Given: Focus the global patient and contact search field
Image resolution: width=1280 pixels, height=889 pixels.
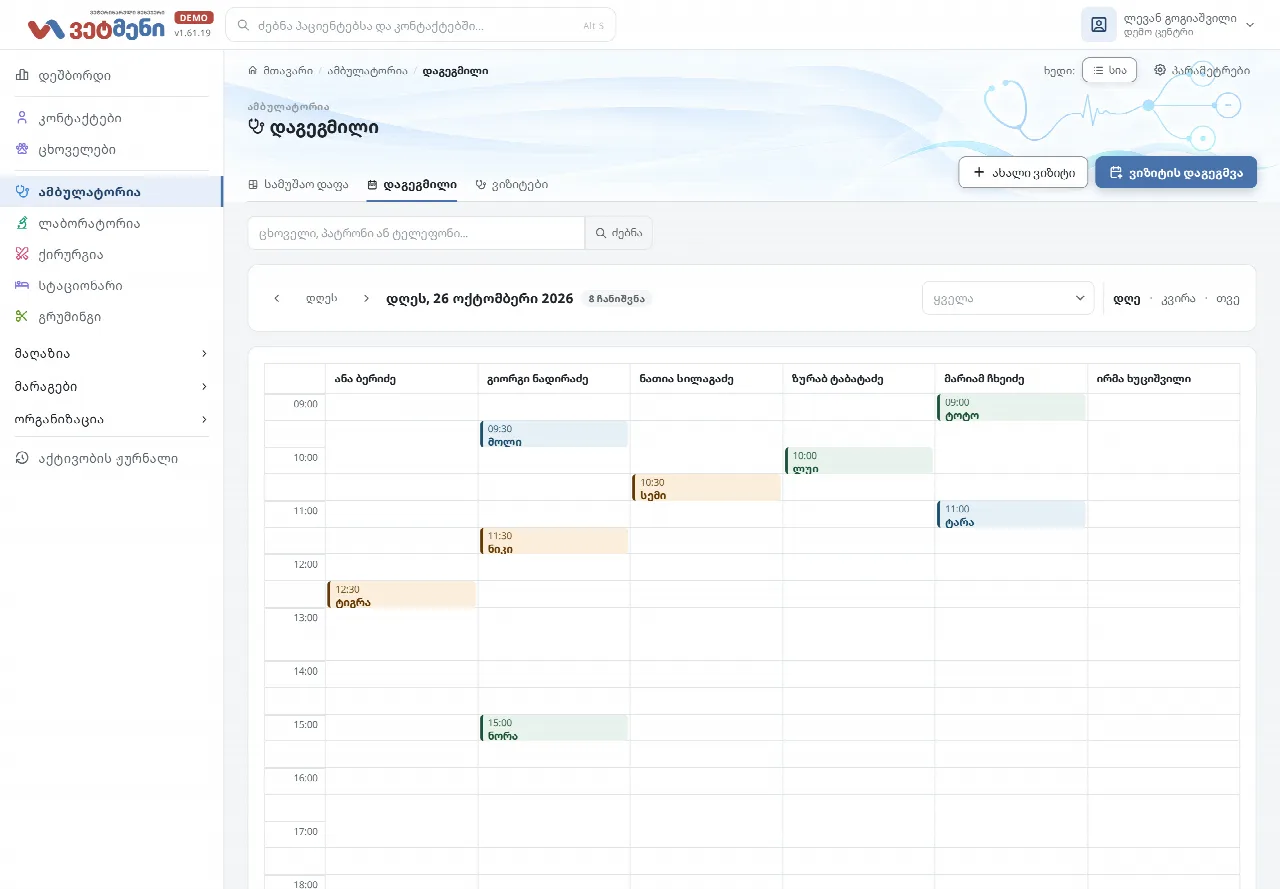Looking at the screenshot, I should (421, 25).
